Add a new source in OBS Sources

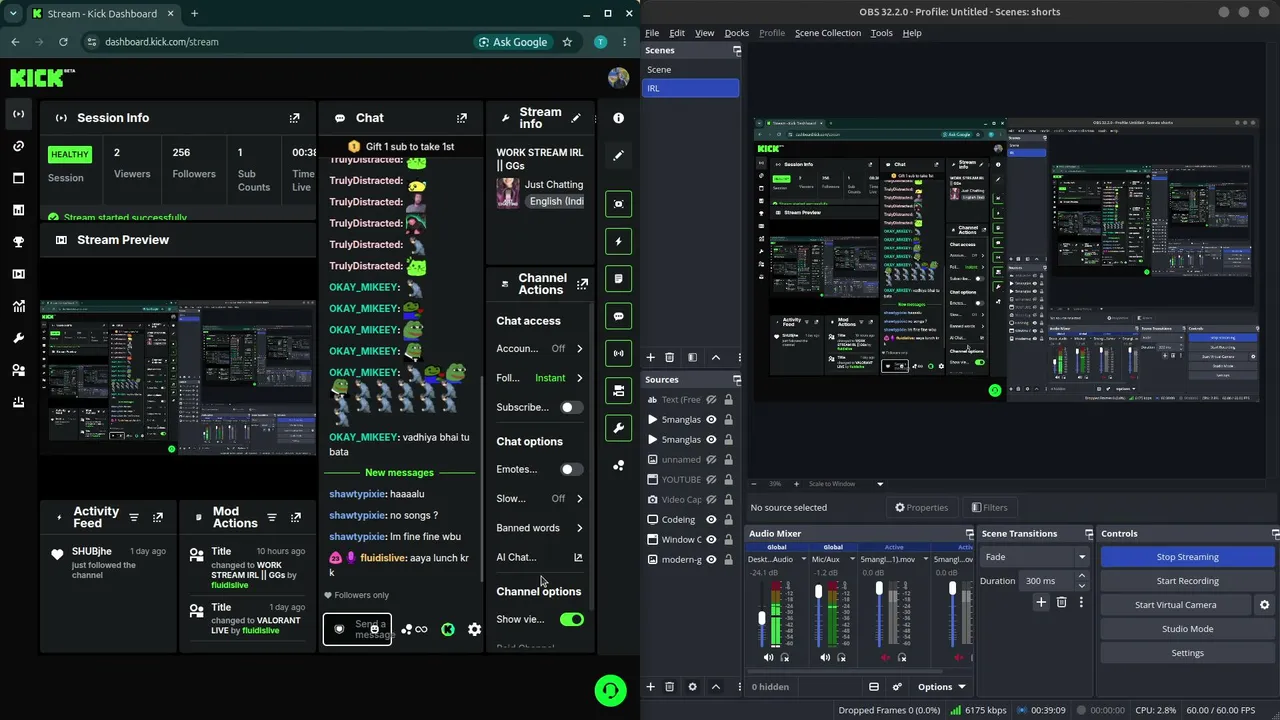pos(650,687)
